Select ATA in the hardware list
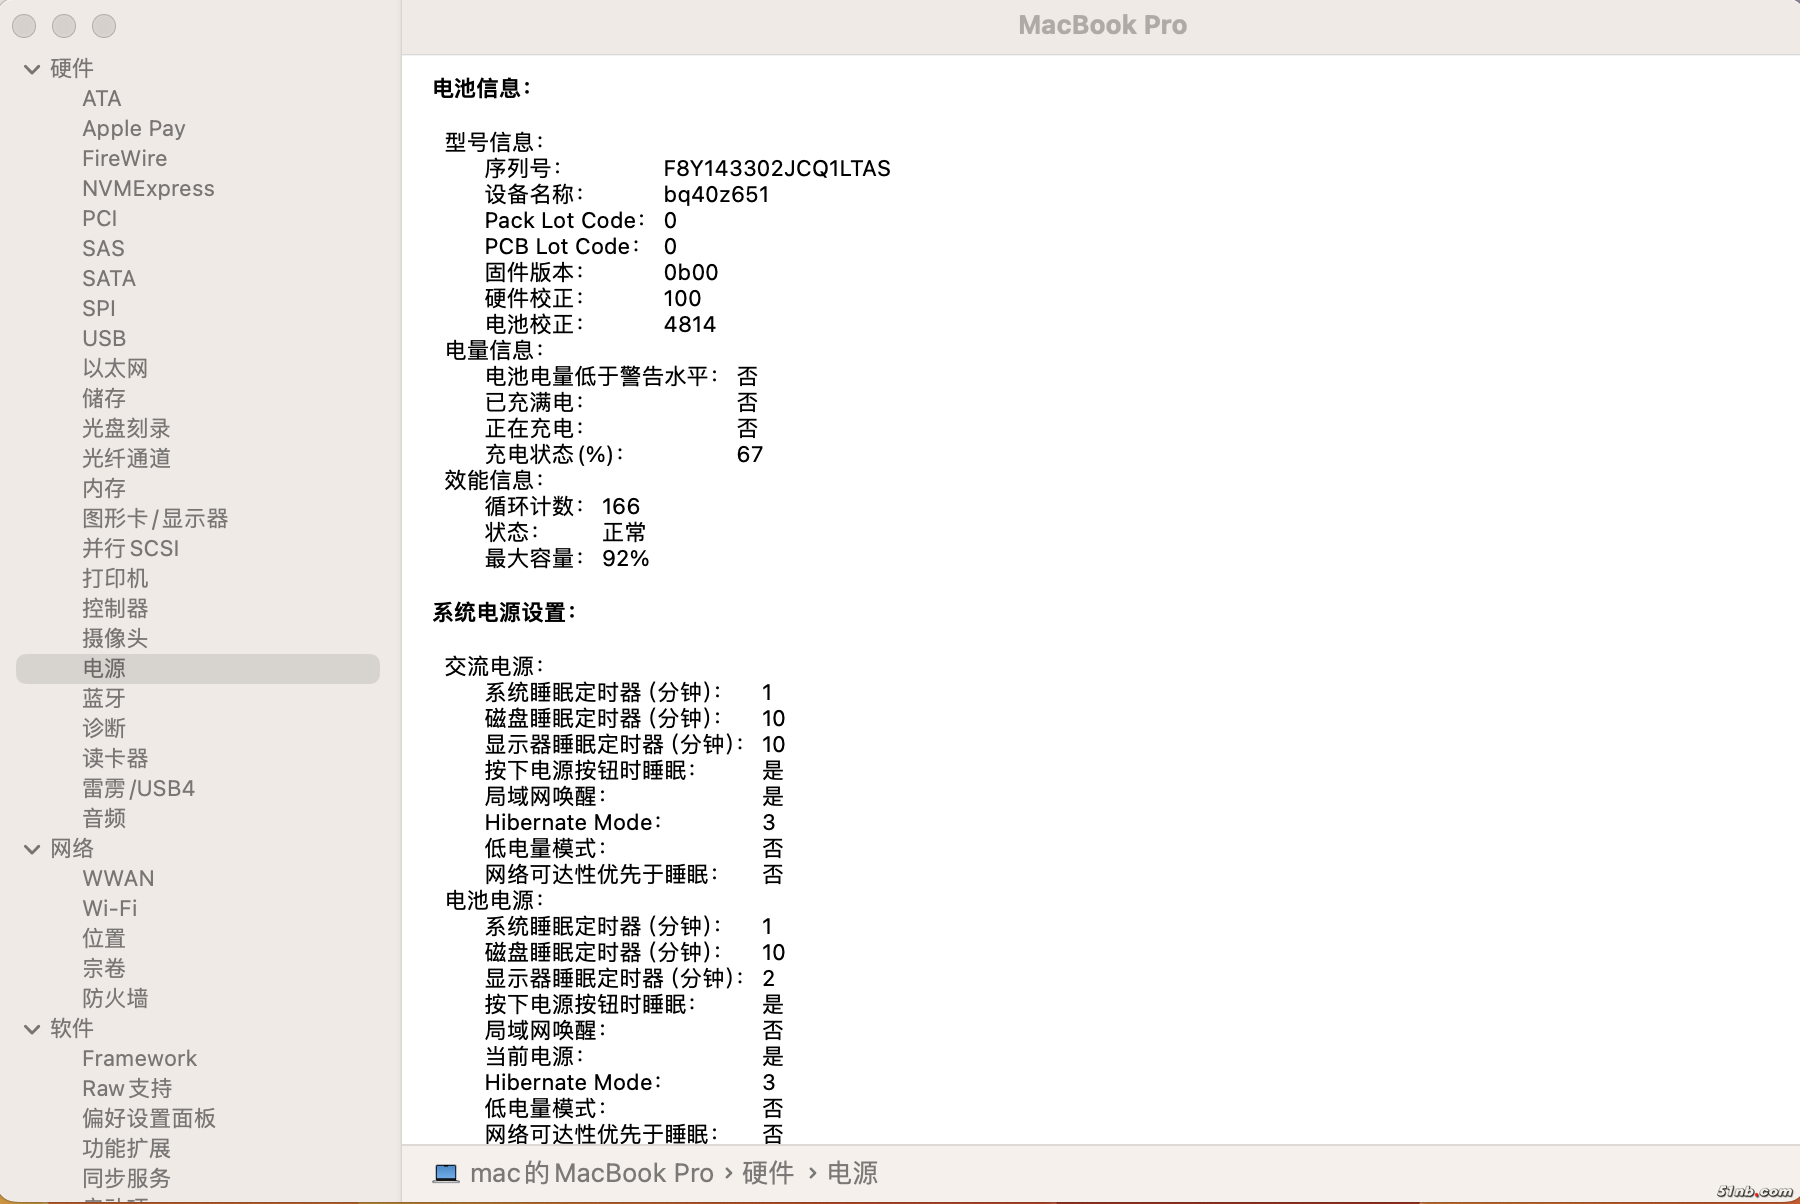1800x1204 pixels. (x=102, y=98)
